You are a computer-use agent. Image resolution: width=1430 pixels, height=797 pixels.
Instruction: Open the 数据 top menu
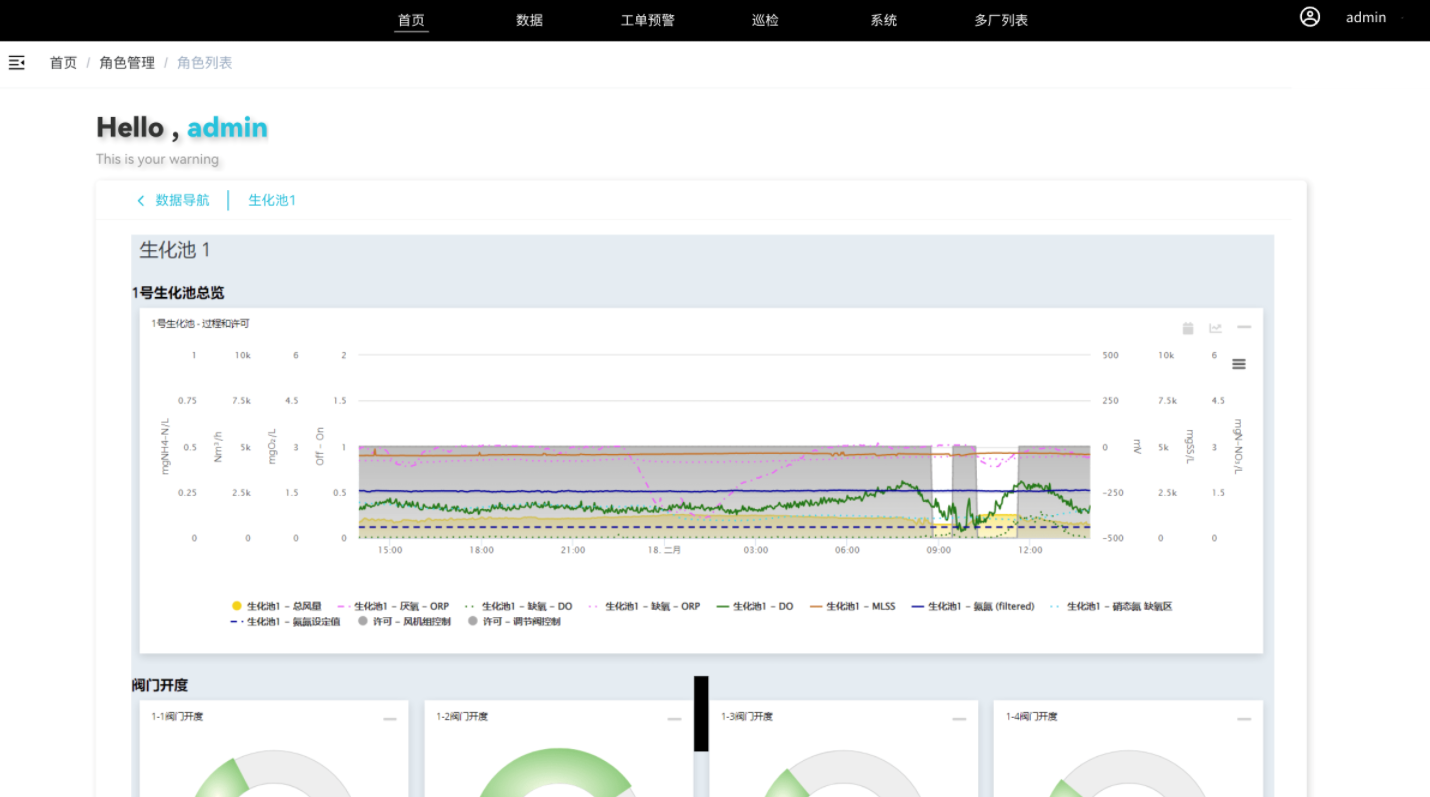[530, 20]
